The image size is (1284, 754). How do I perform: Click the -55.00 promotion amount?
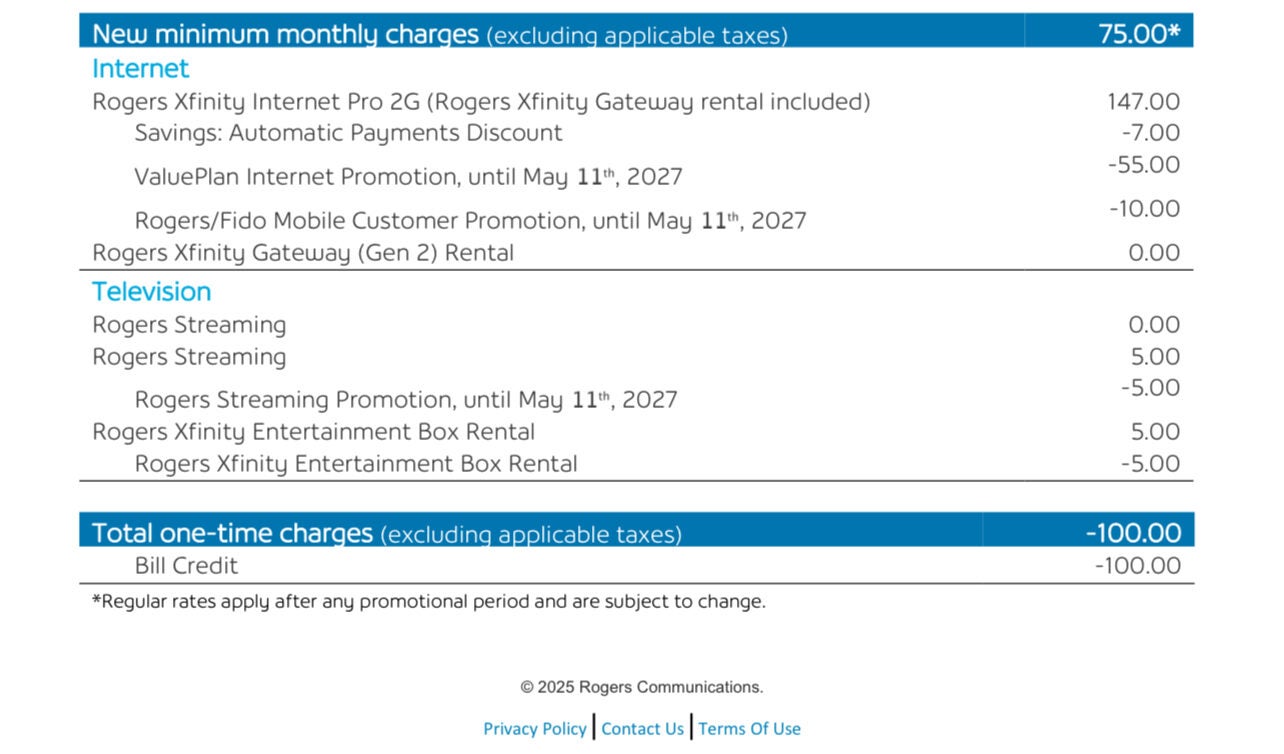(x=1143, y=165)
